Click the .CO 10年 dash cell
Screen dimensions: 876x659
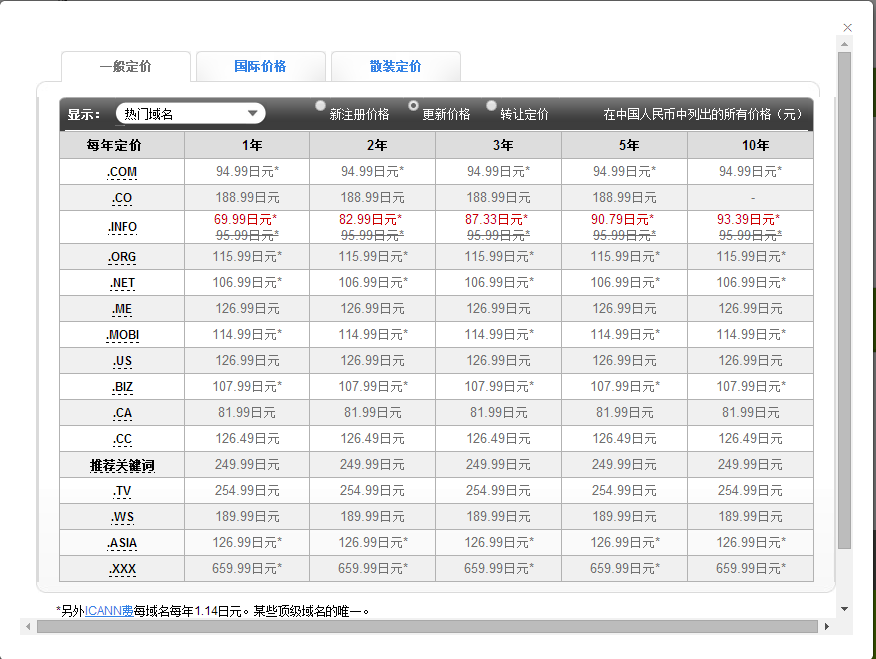tap(750, 198)
